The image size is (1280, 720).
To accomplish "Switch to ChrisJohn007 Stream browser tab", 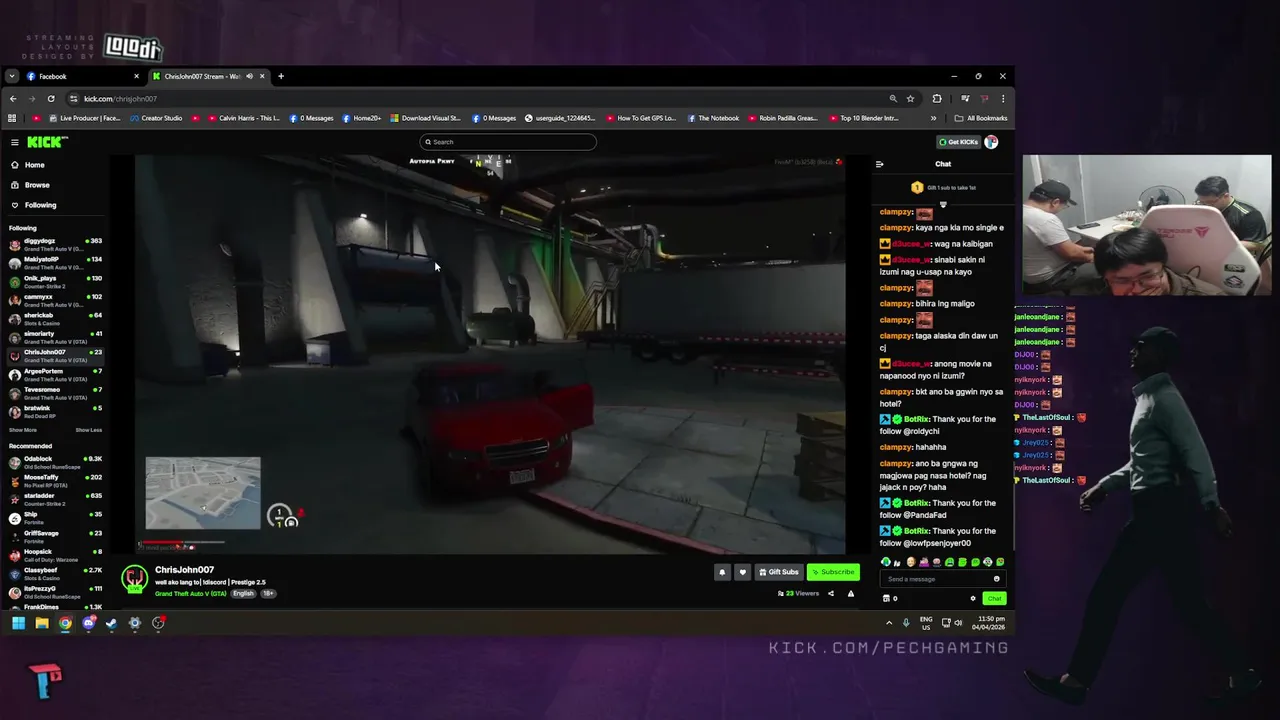I will (x=202, y=76).
